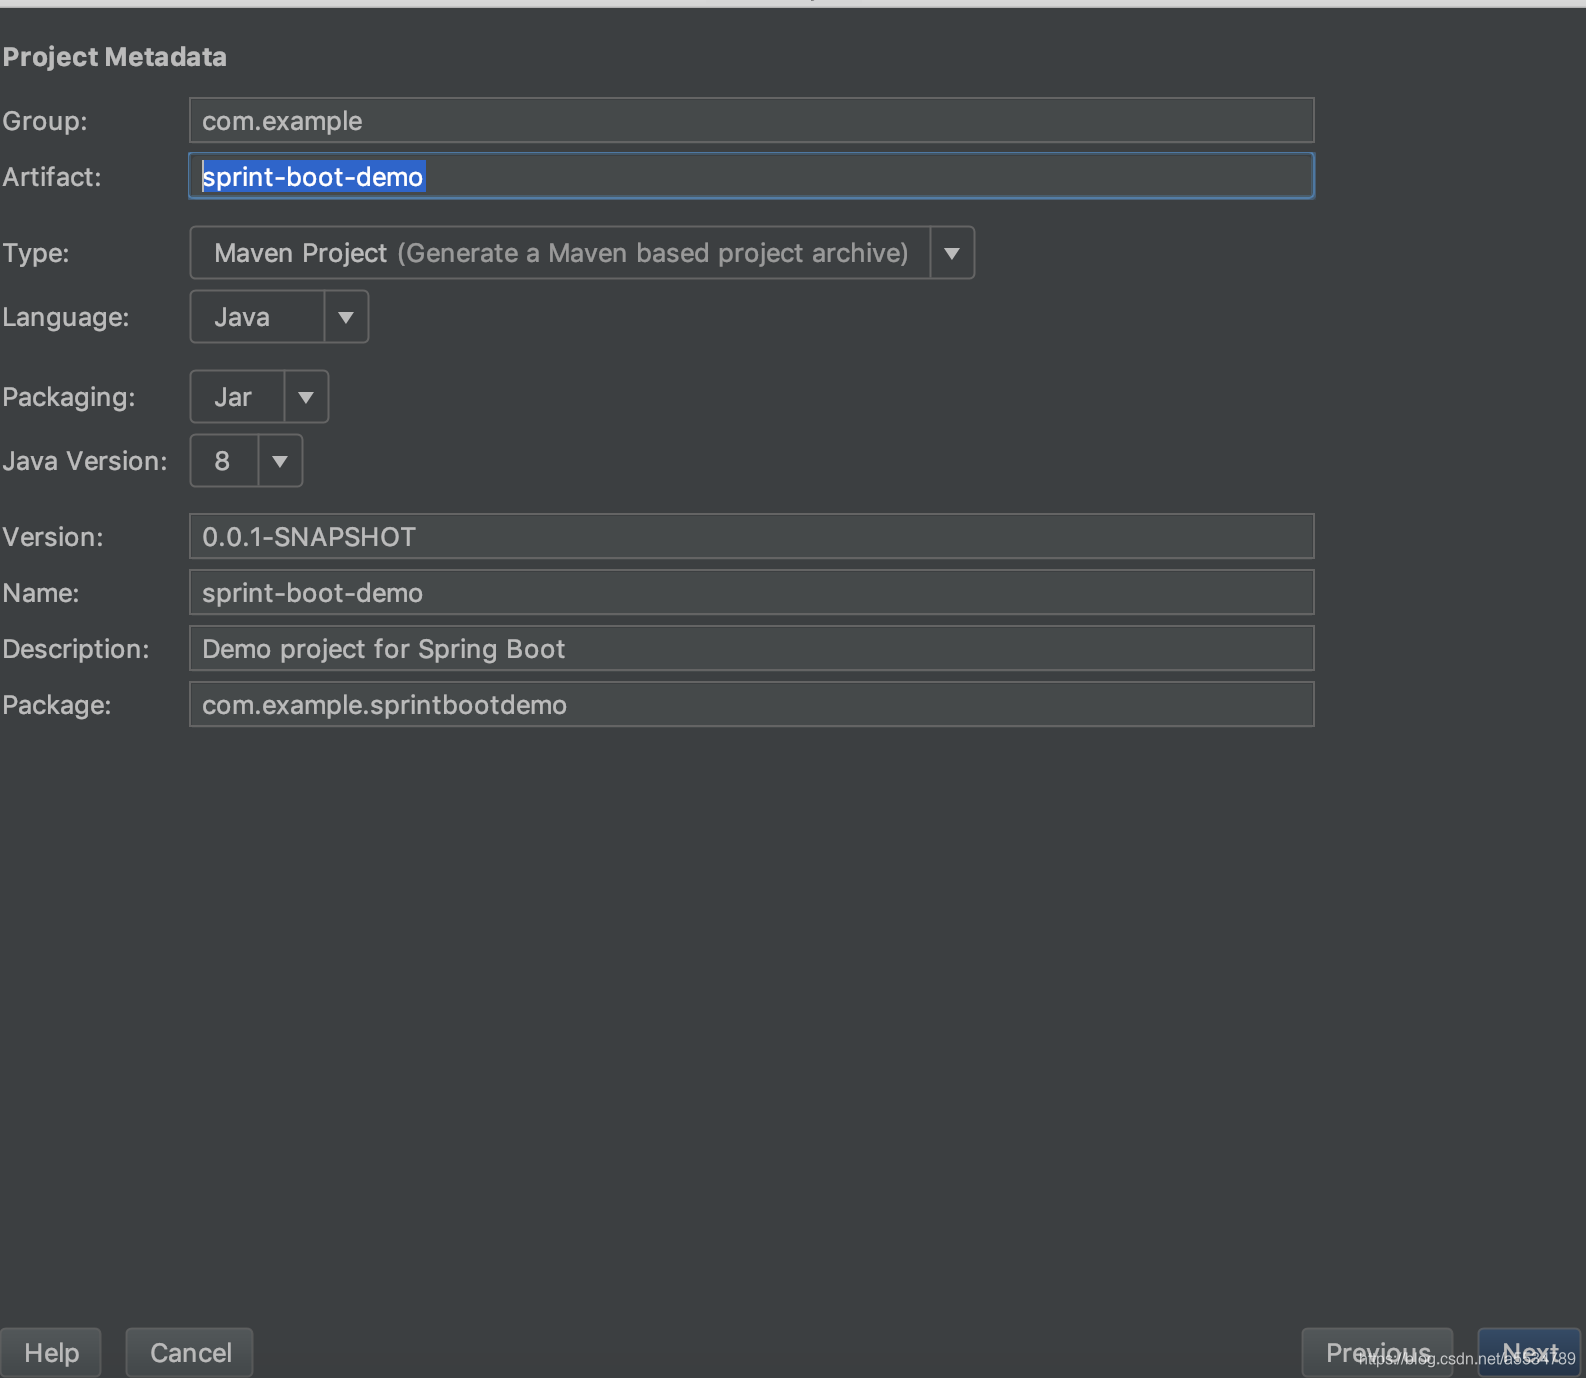The width and height of the screenshot is (1586, 1378).
Task: Go back with the Previous button
Action: (1377, 1352)
